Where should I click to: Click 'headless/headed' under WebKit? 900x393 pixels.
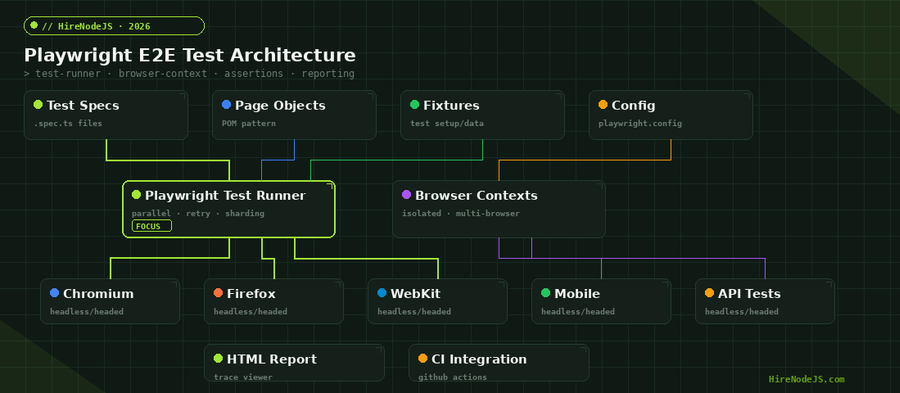(414, 312)
